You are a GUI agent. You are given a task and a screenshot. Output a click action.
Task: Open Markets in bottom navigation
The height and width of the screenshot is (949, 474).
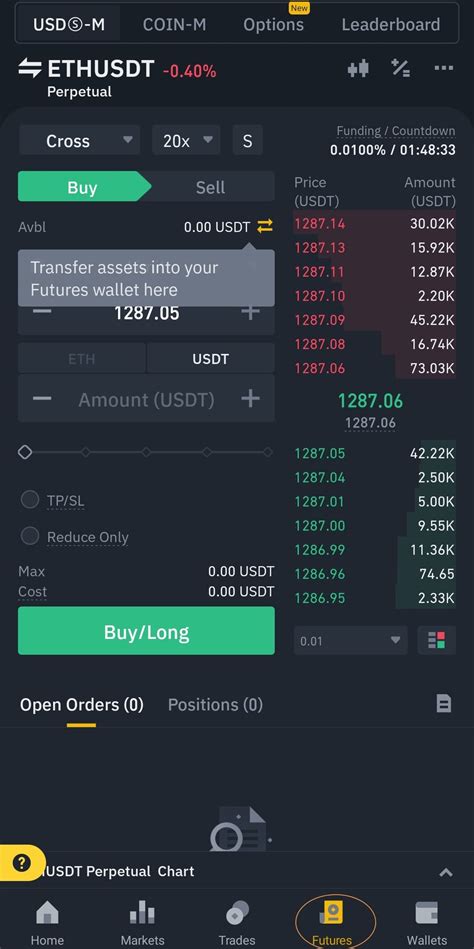point(142,922)
